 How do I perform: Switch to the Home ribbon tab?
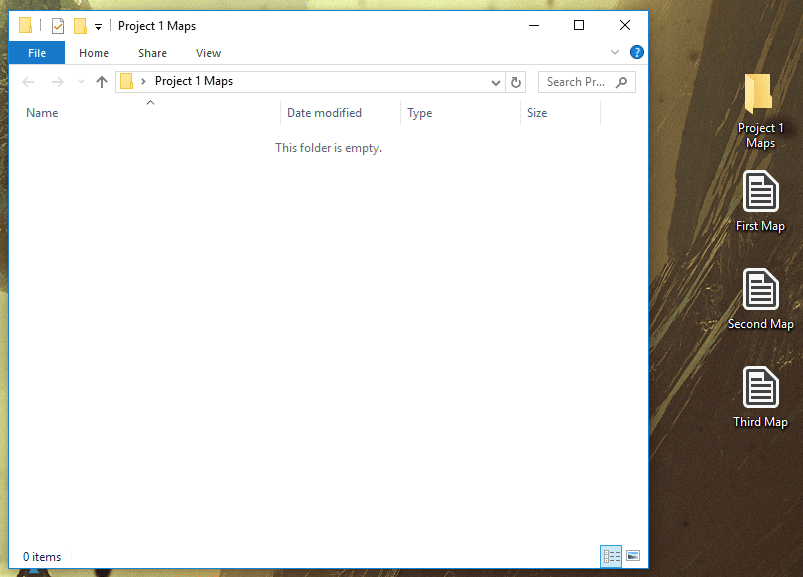point(94,53)
